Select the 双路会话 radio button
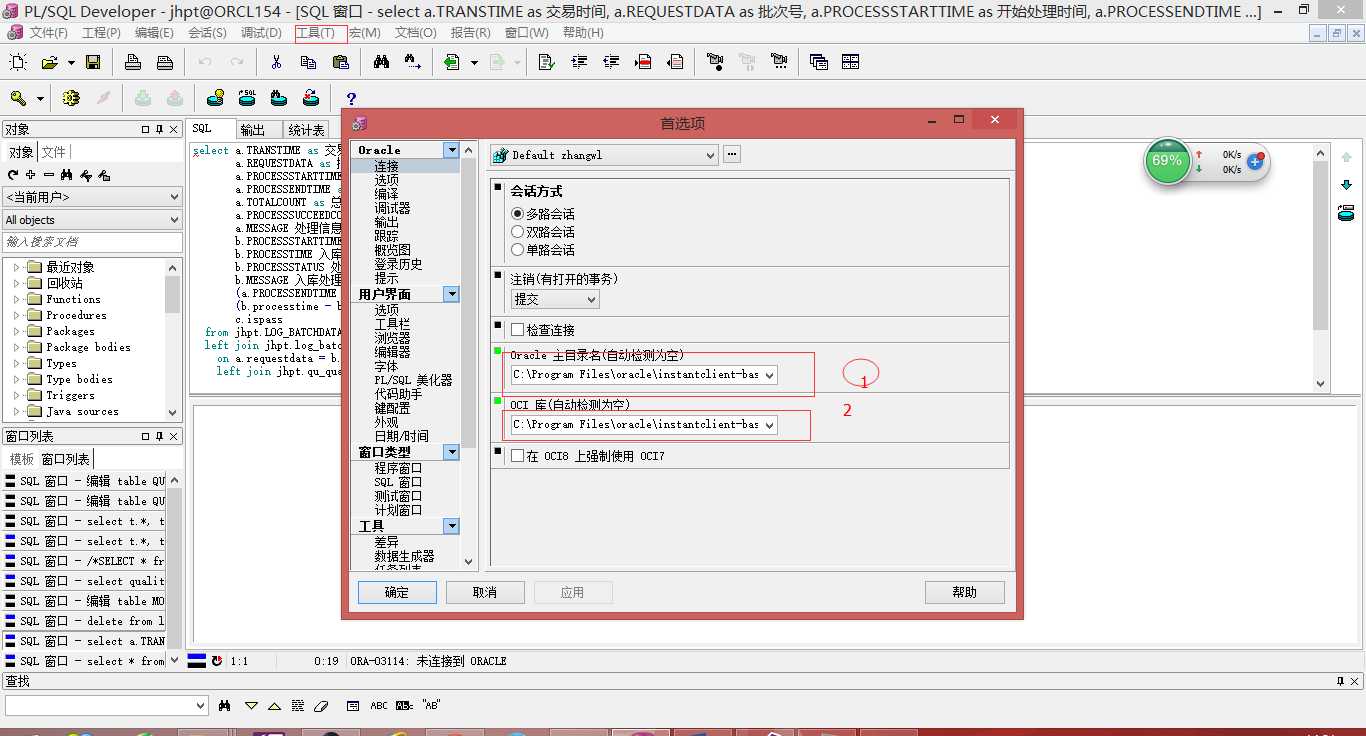 click(x=517, y=232)
